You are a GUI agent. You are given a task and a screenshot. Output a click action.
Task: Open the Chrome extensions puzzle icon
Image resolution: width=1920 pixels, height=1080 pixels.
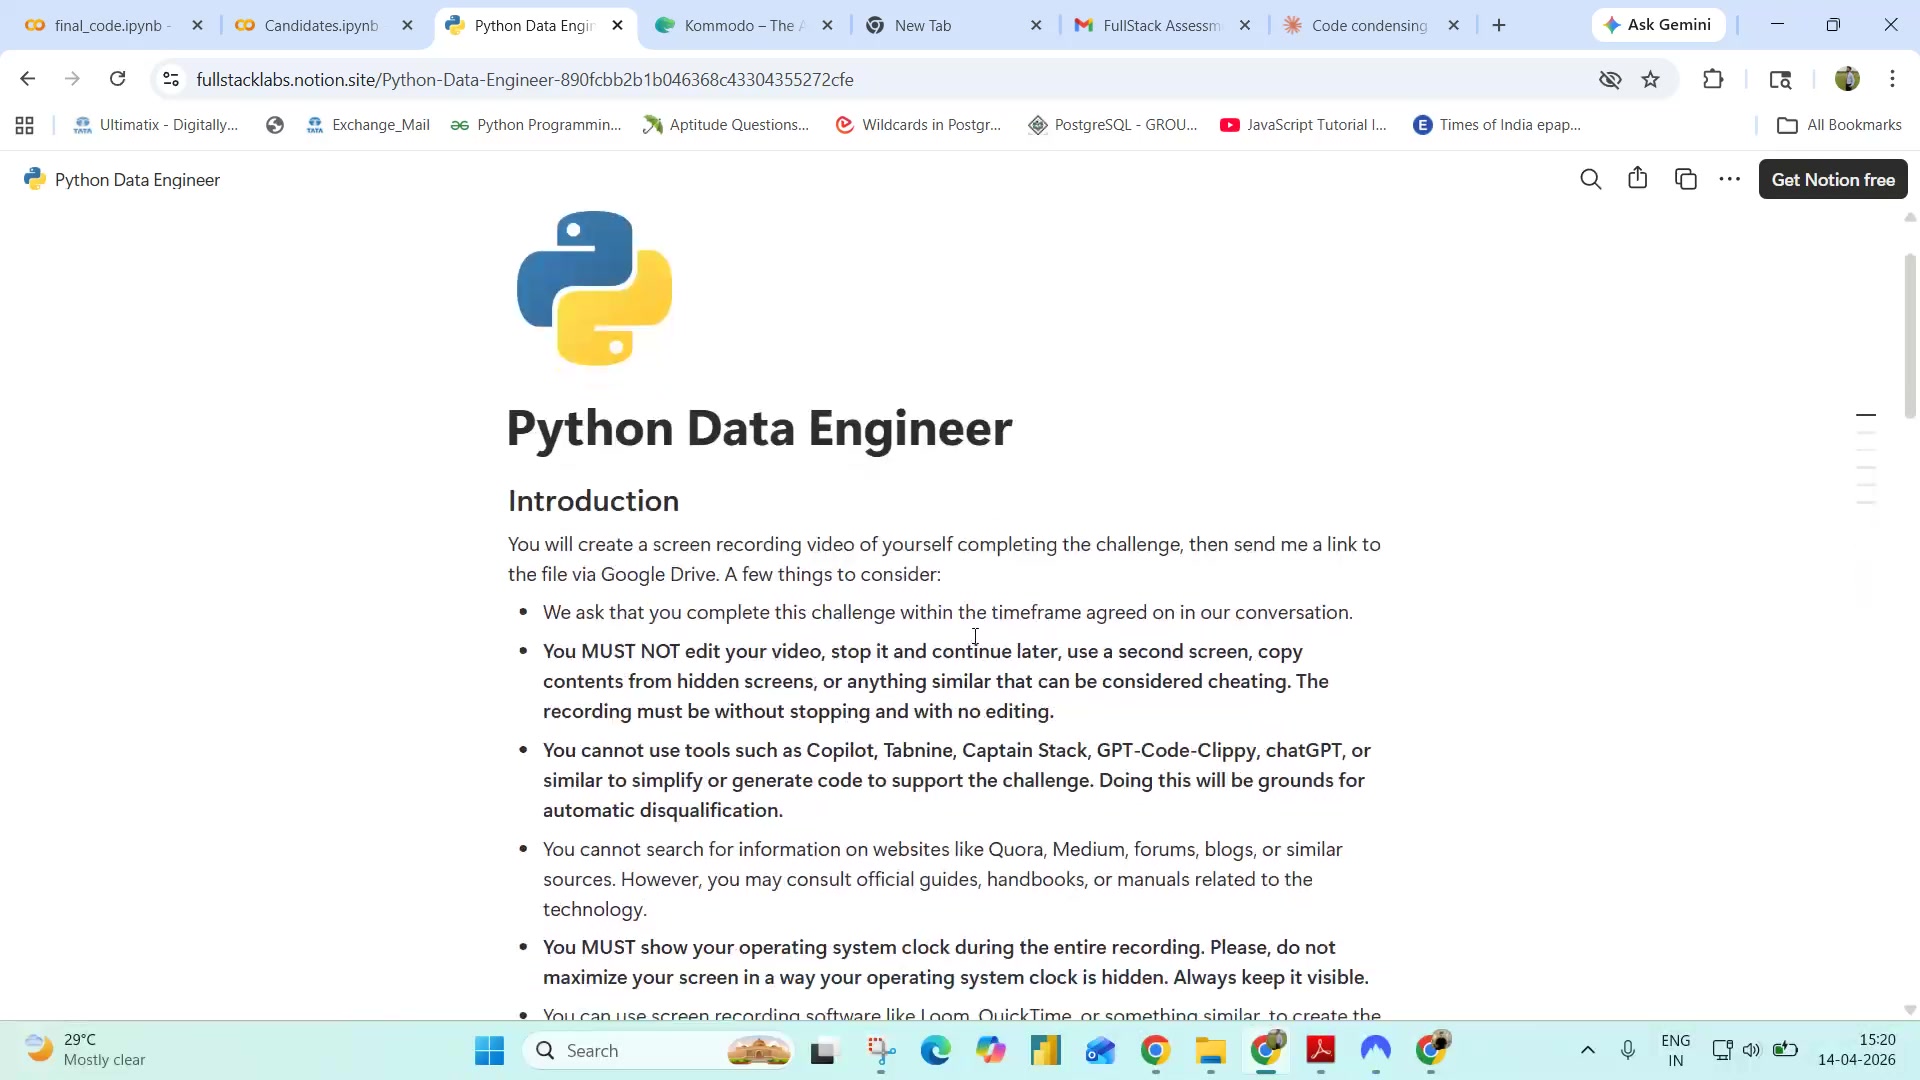(1713, 80)
